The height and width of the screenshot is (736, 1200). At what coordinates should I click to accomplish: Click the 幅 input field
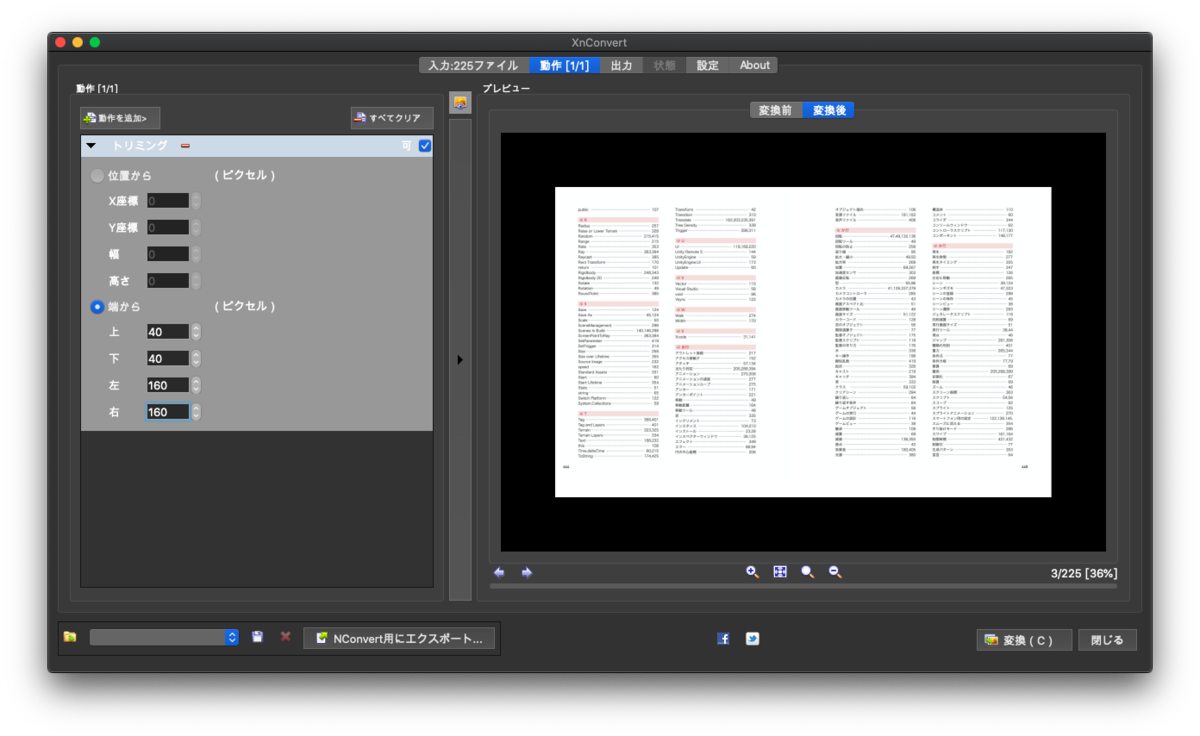click(168, 255)
